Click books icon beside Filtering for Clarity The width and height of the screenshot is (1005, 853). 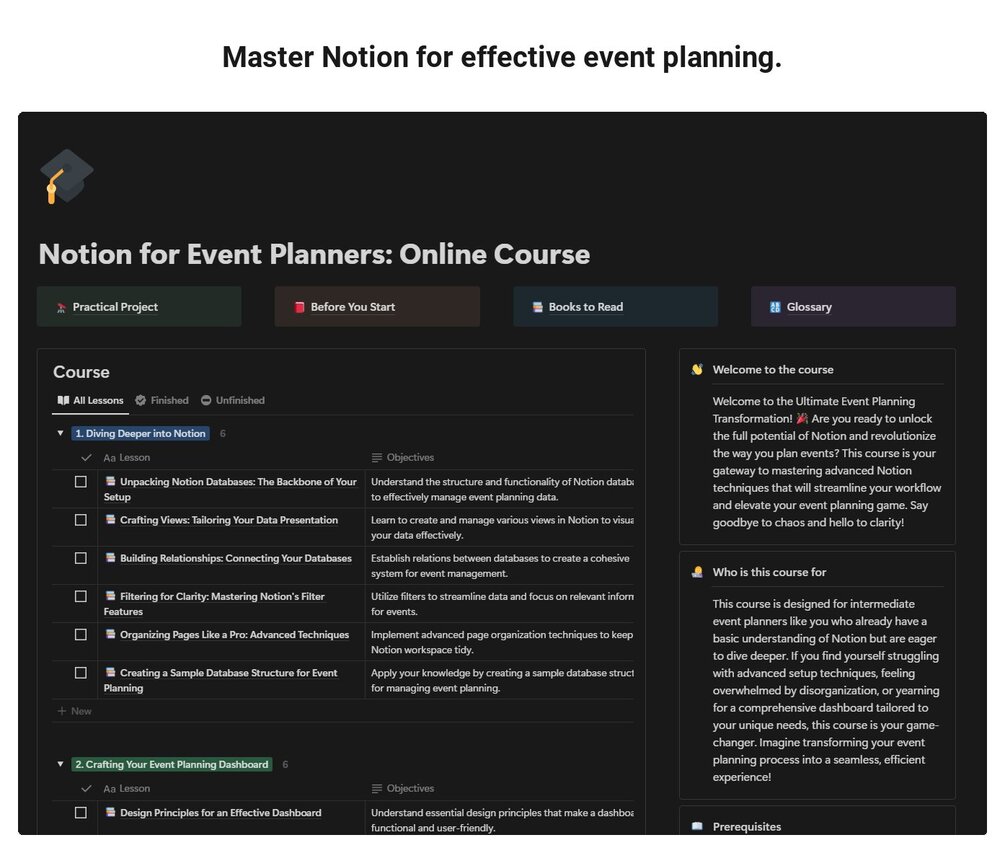110,596
